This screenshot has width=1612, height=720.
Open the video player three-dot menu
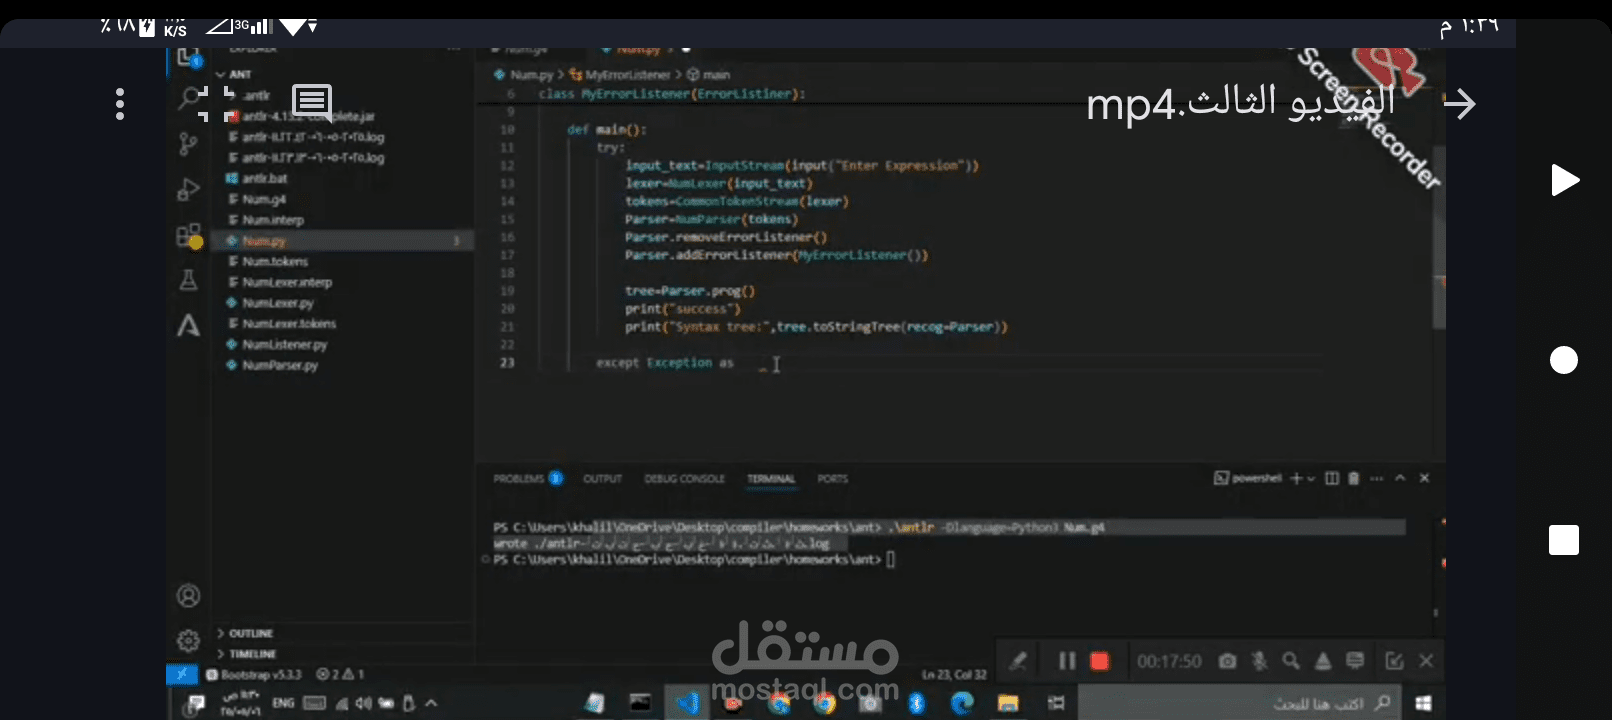(x=120, y=104)
